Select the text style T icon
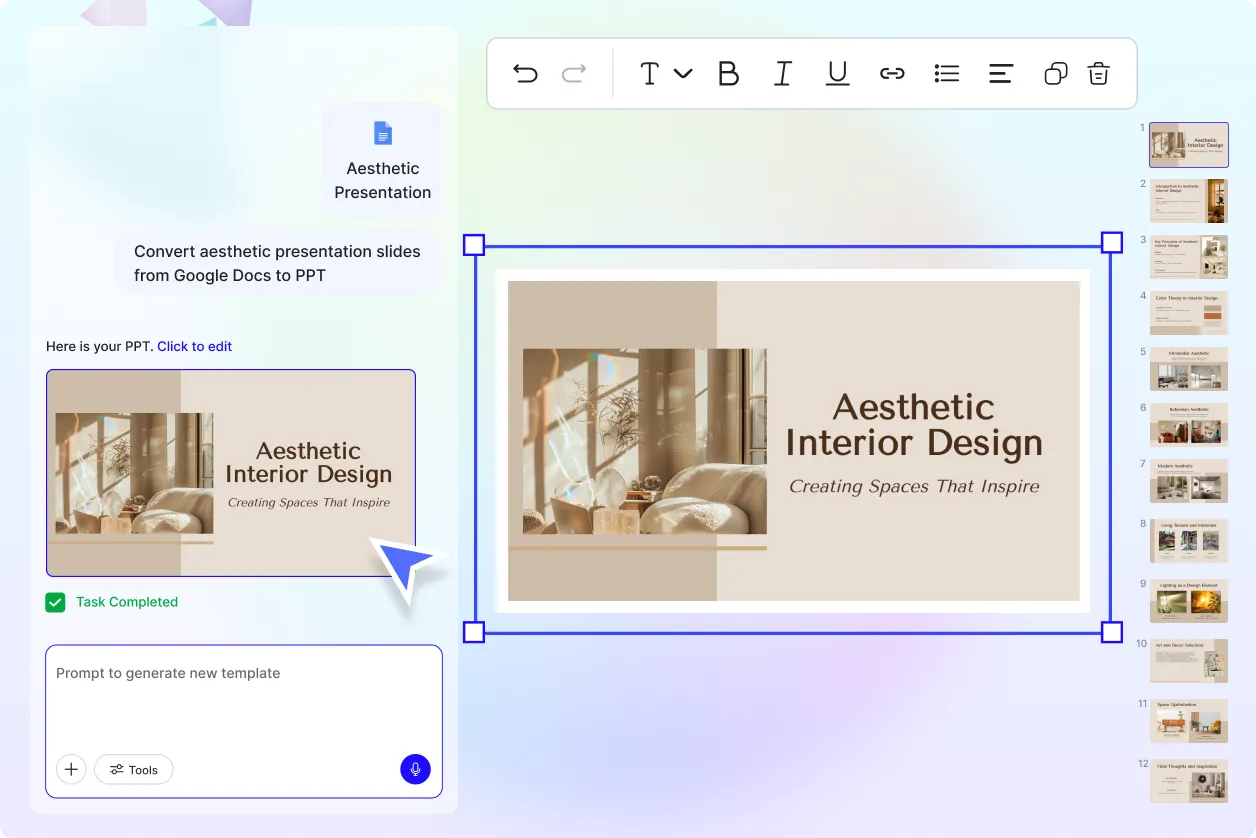Screen dimensions: 1256x838 coord(650,73)
